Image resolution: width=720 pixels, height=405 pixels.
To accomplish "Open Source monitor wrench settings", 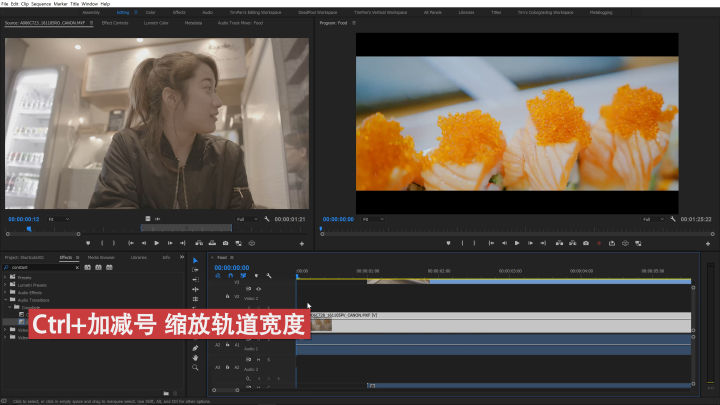I will click(267, 219).
